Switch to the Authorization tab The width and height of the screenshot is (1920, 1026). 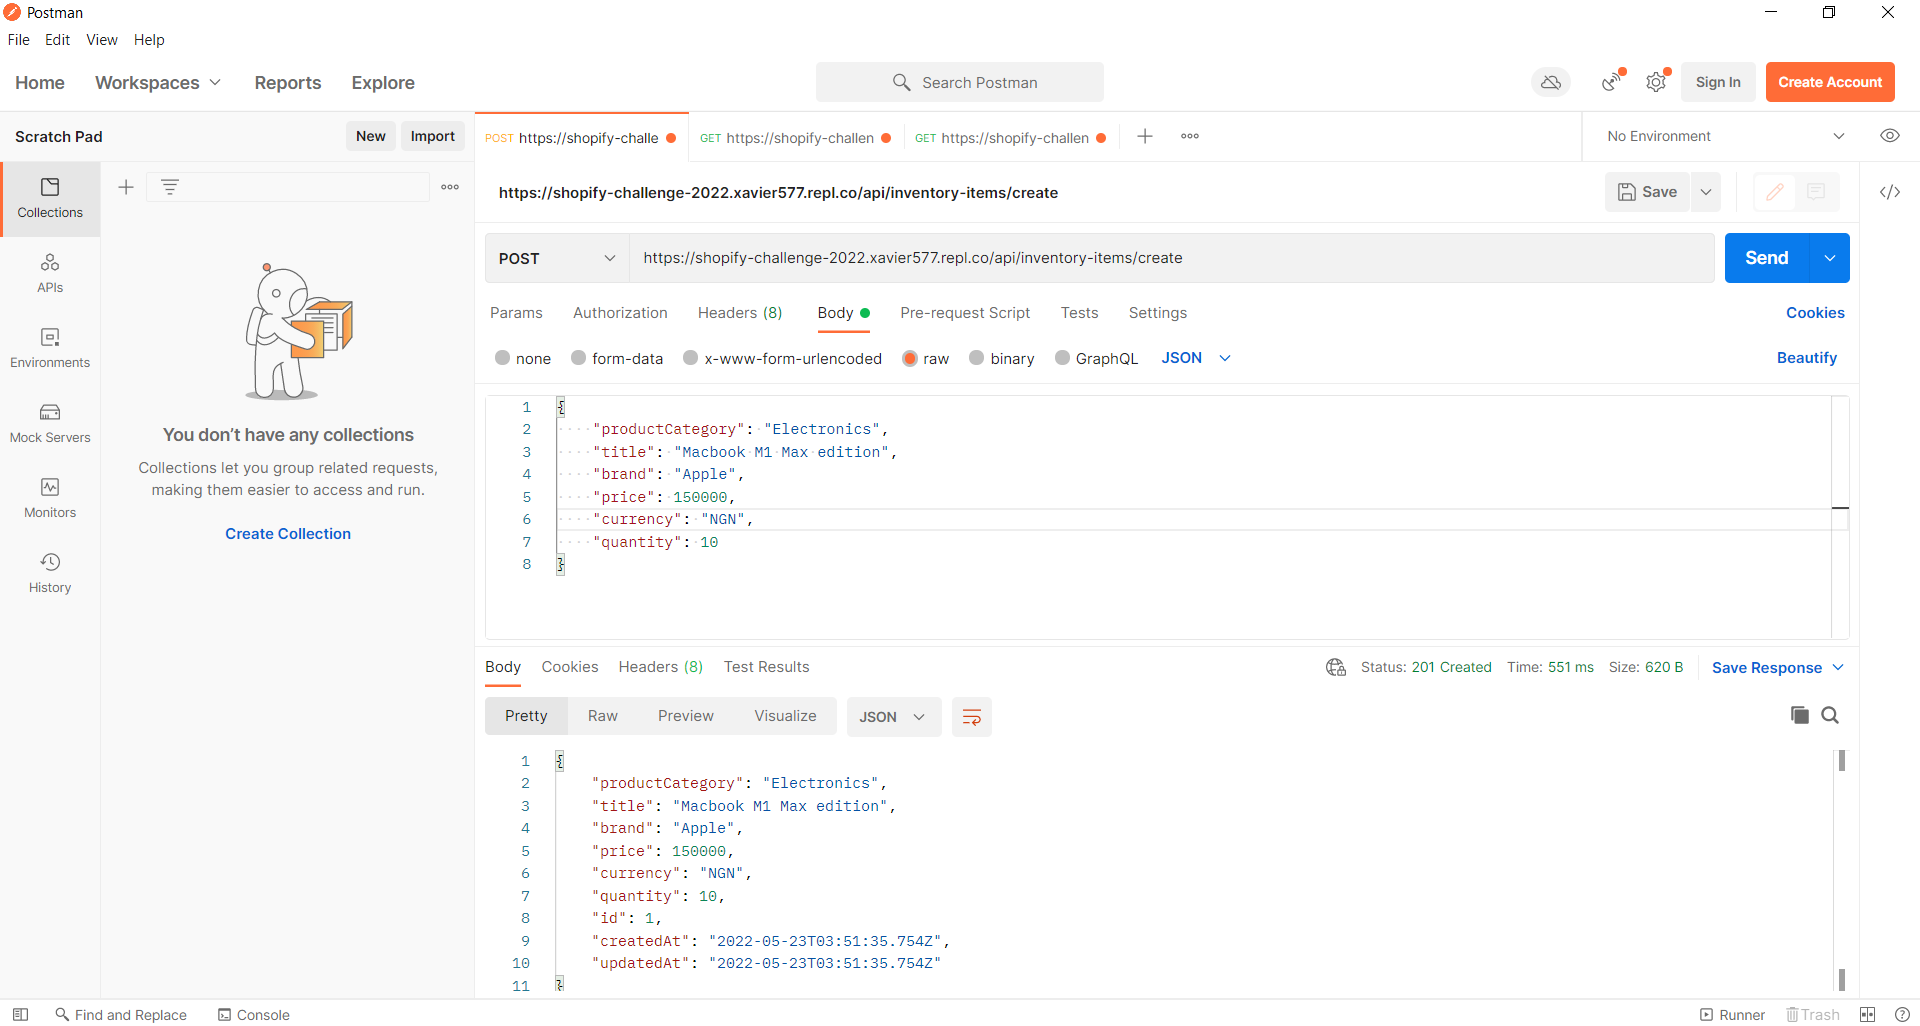point(620,313)
